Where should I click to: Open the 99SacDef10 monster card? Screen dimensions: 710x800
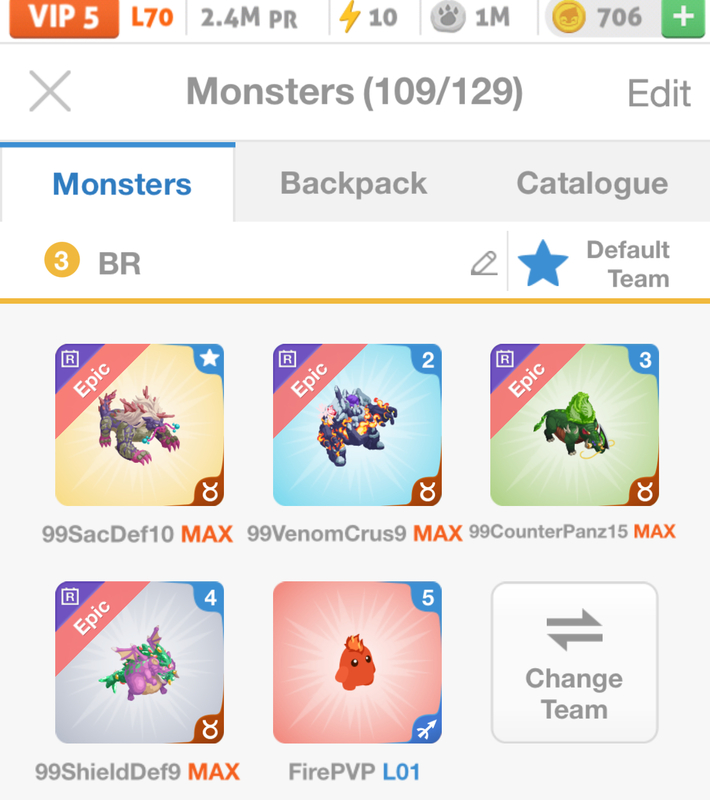[x=139, y=425]
